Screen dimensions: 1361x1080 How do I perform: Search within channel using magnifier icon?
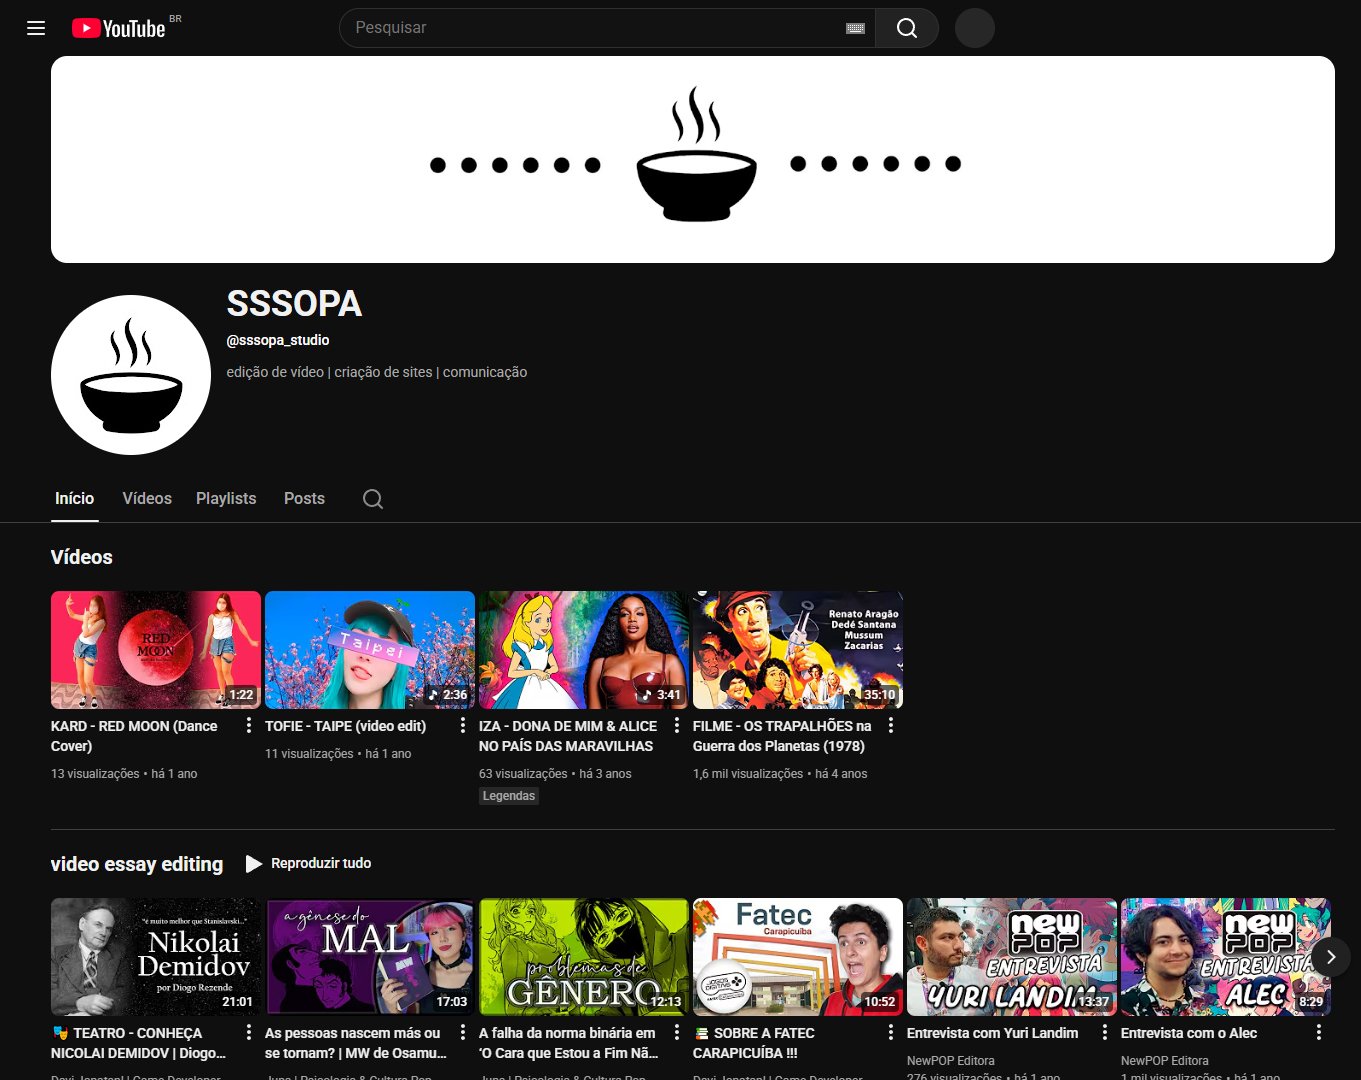373,499
